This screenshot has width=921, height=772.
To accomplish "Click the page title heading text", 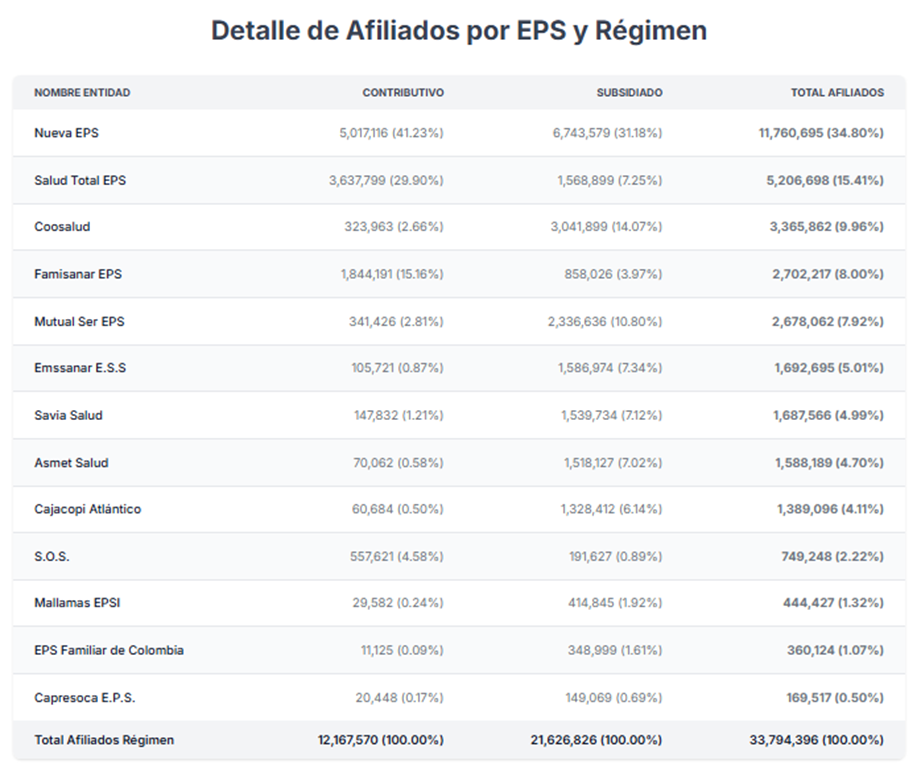I will coord(459,31).
